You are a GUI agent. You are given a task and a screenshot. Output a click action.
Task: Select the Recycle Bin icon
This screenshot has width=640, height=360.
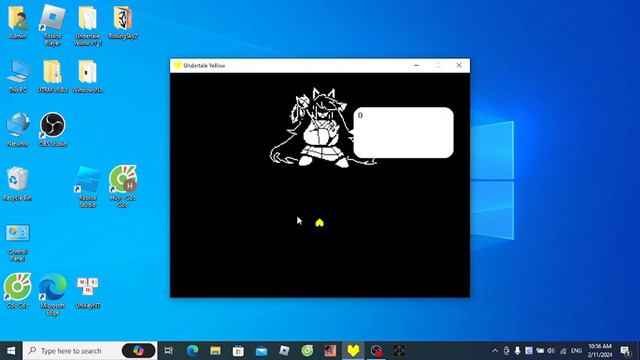(x=18, y=184)
